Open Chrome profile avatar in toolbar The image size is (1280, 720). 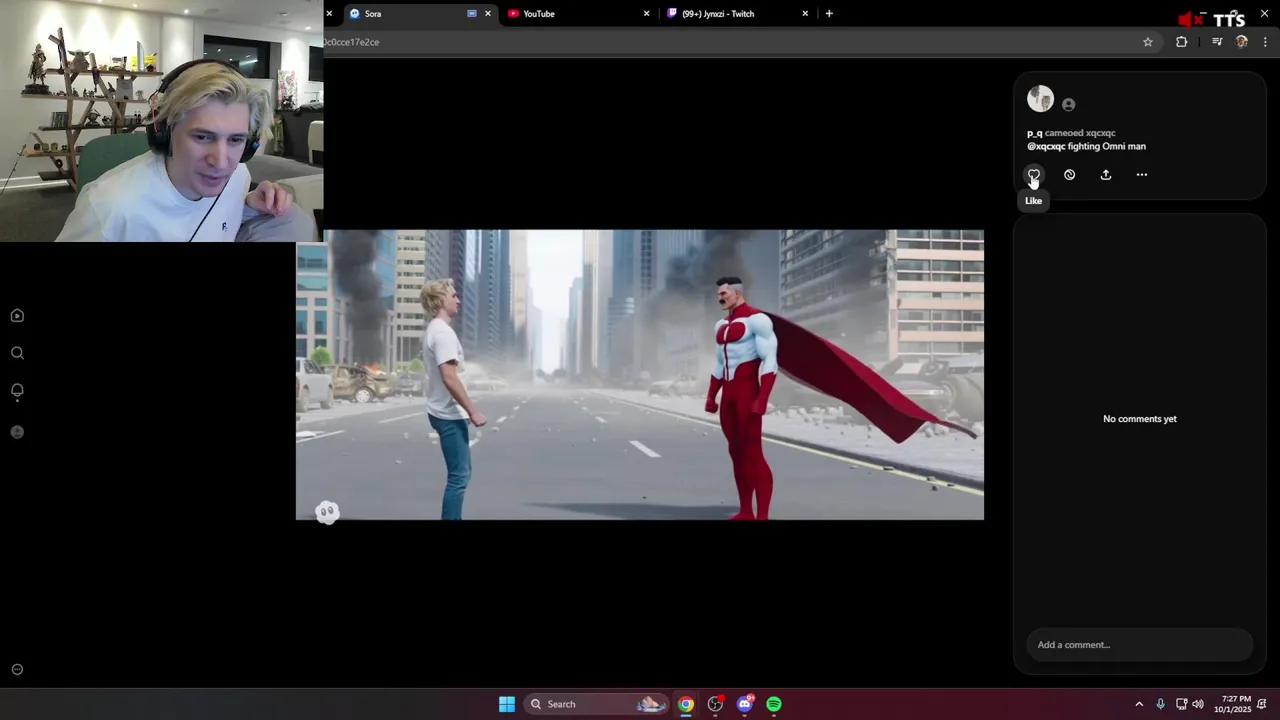[x=1242, y=42]
